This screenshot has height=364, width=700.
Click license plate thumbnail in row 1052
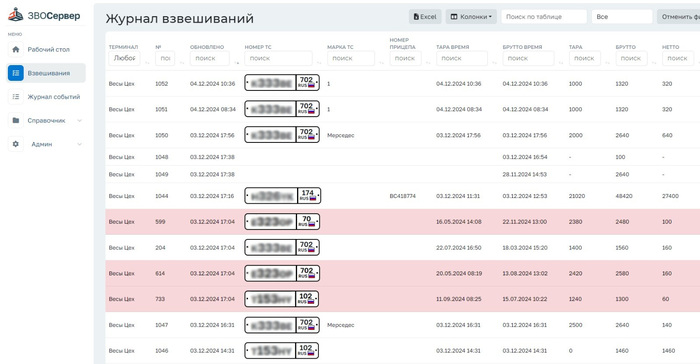click(282, 83)
